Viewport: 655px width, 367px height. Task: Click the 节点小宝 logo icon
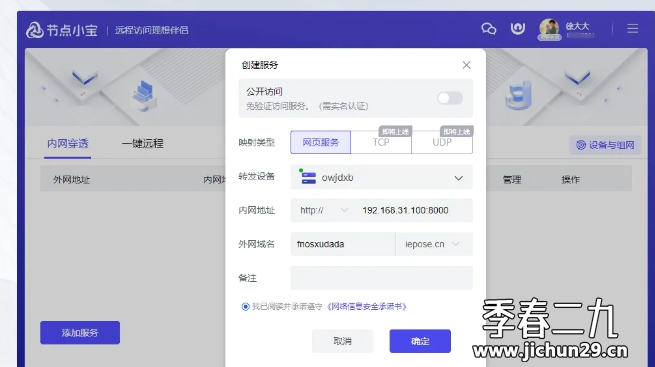(35, 30)
